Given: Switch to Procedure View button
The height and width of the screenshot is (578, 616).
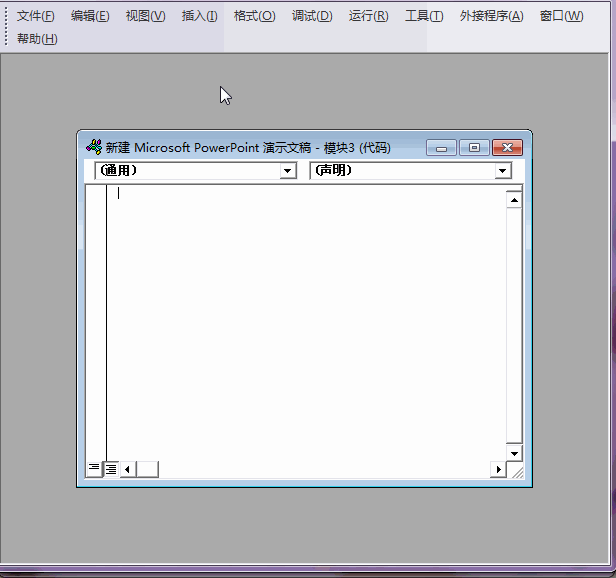Looking at the screenshot, I should click(x=94, y=469).
